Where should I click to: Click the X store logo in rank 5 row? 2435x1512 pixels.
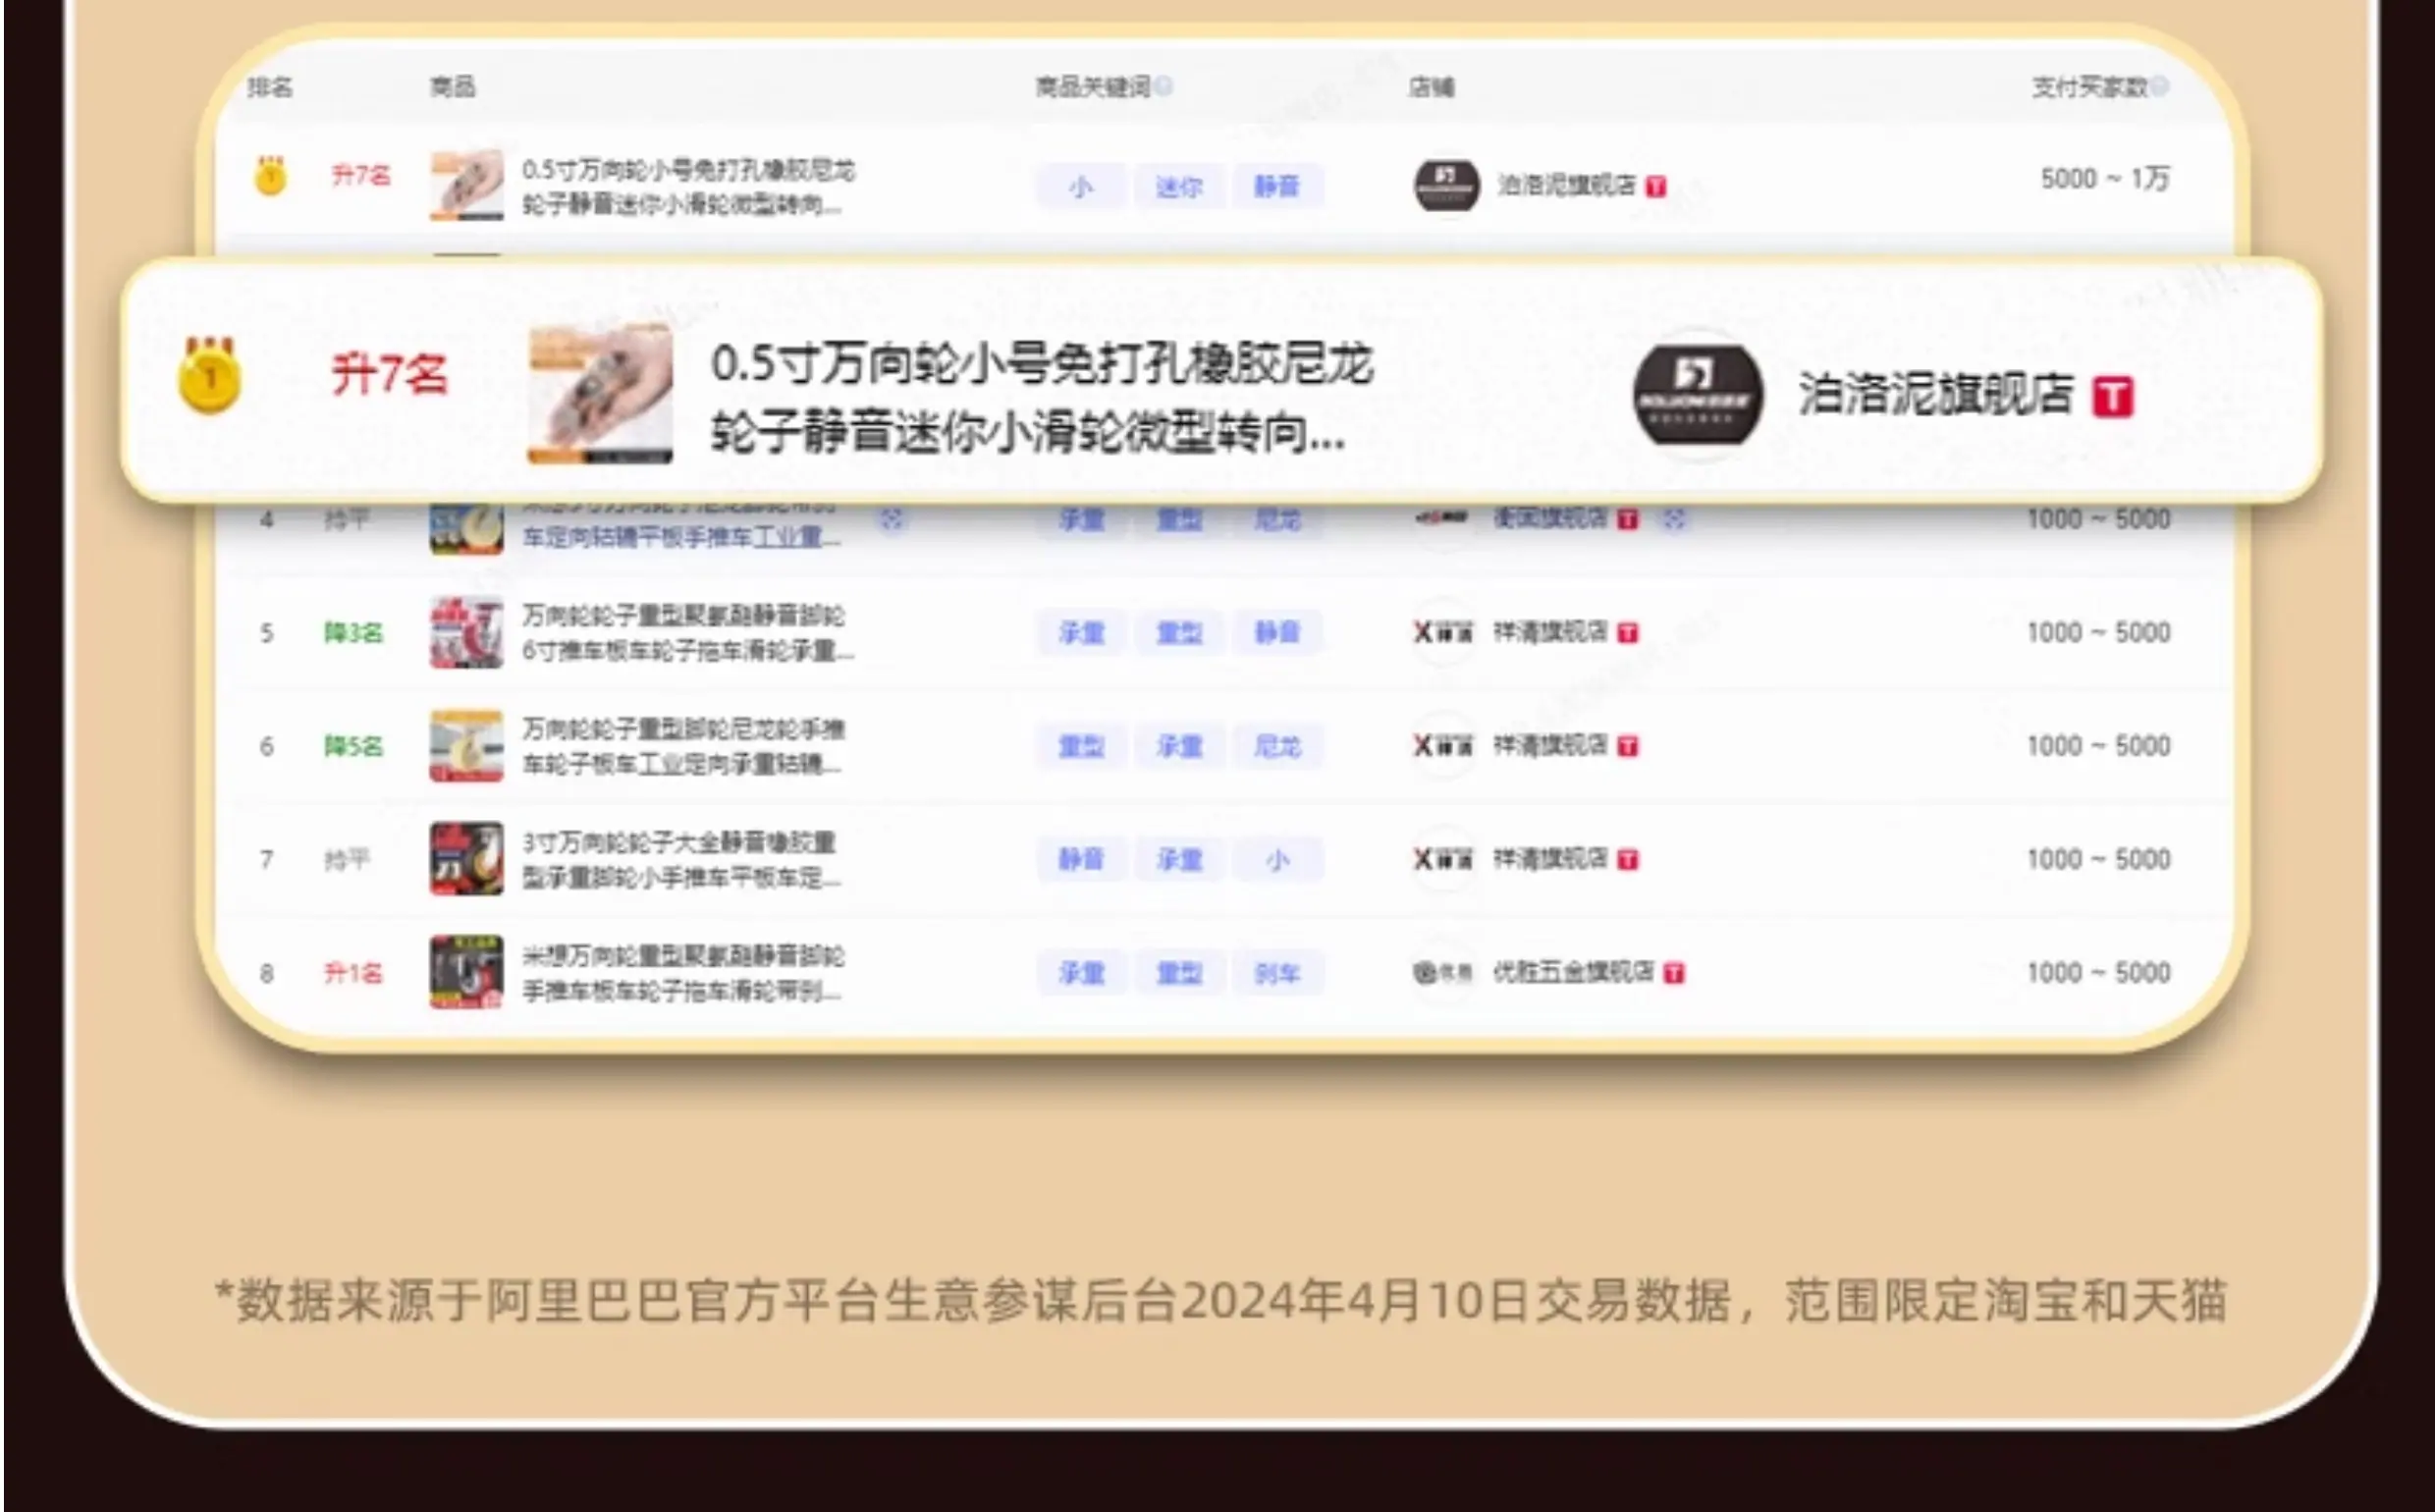pos(1442,632)
